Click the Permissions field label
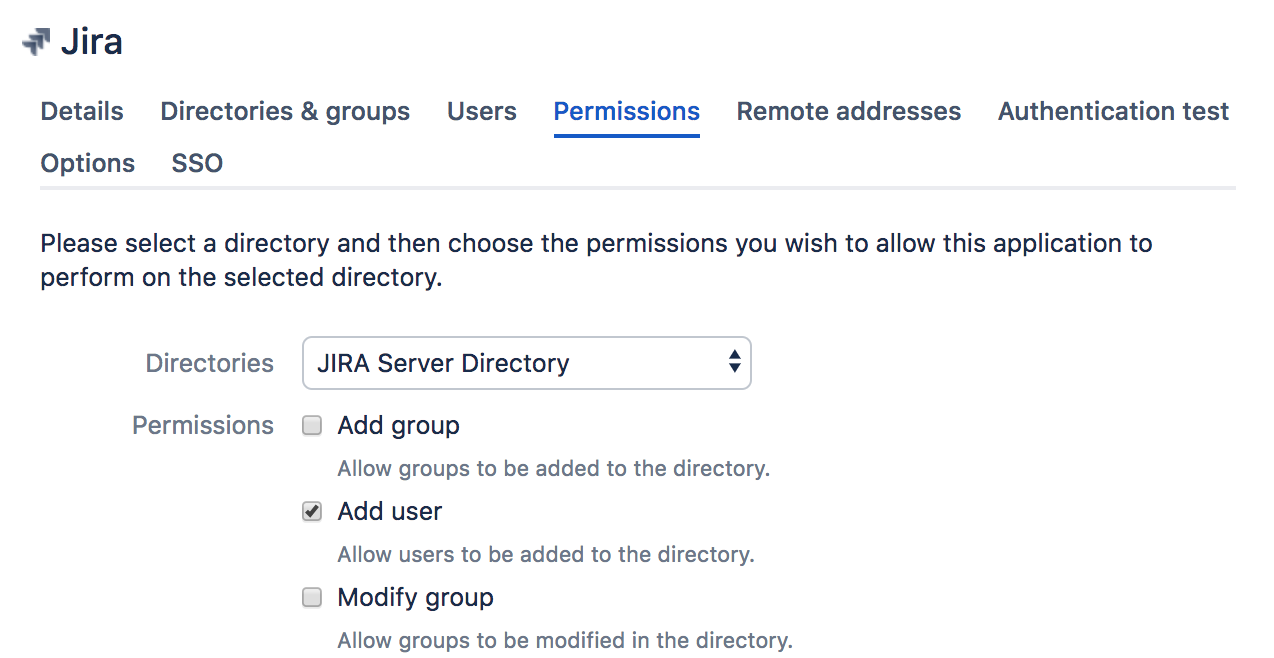The image size is (1274, 658). pos(203,425)
